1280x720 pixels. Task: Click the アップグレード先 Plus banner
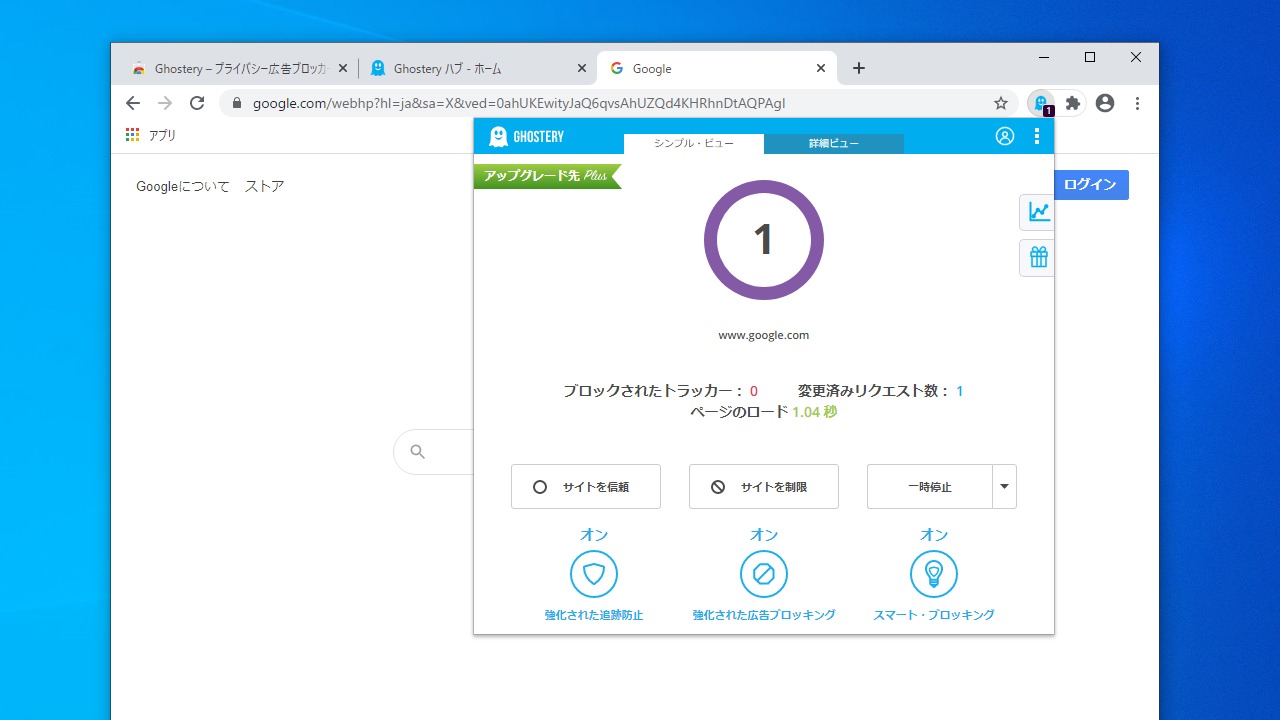547,176
